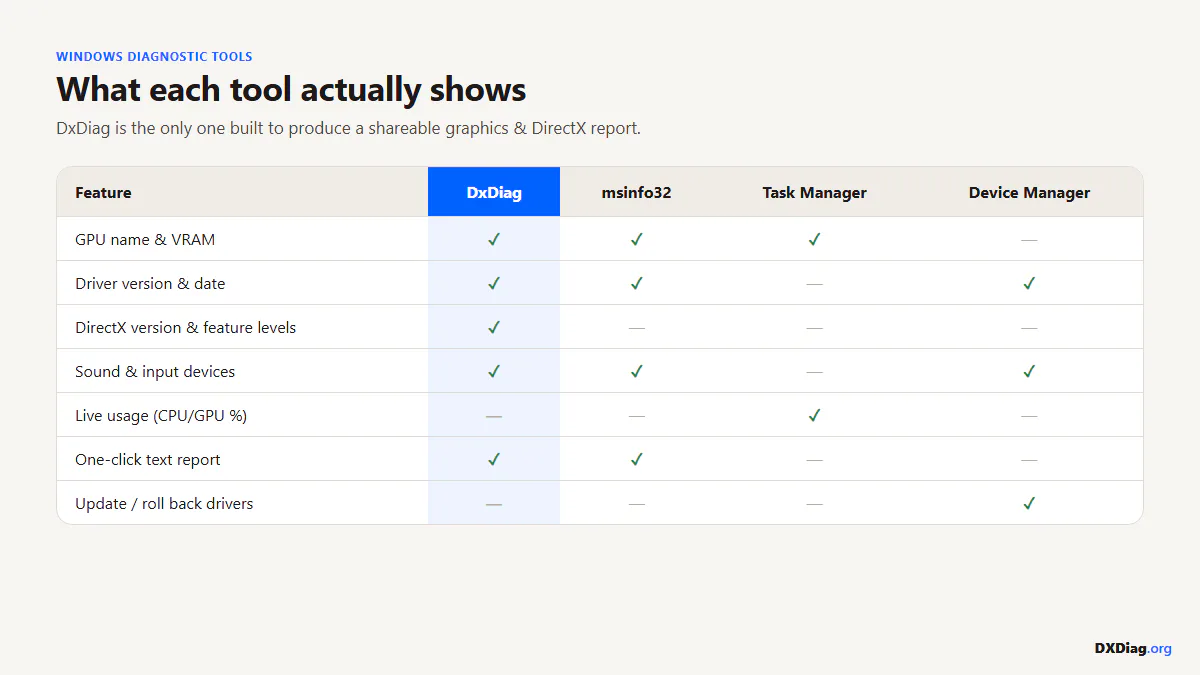The height and width of the screenshot is (675, 1200).
Task: Click the Device Manager checkmark for Sound & input devices
Action: tap(1029, 371)
